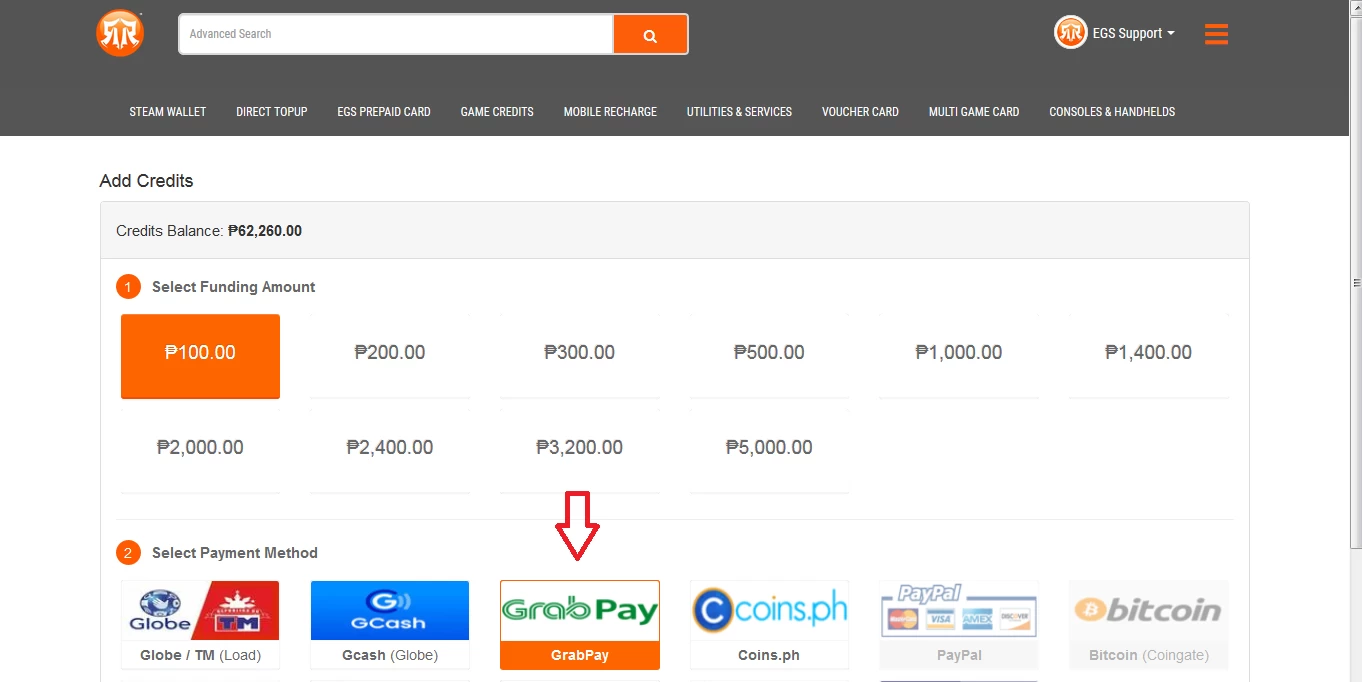Select the ₱1,400.00 funding amount
Screen dimensions: 1362x682
pyautogui.click(x=1148, y=356)
